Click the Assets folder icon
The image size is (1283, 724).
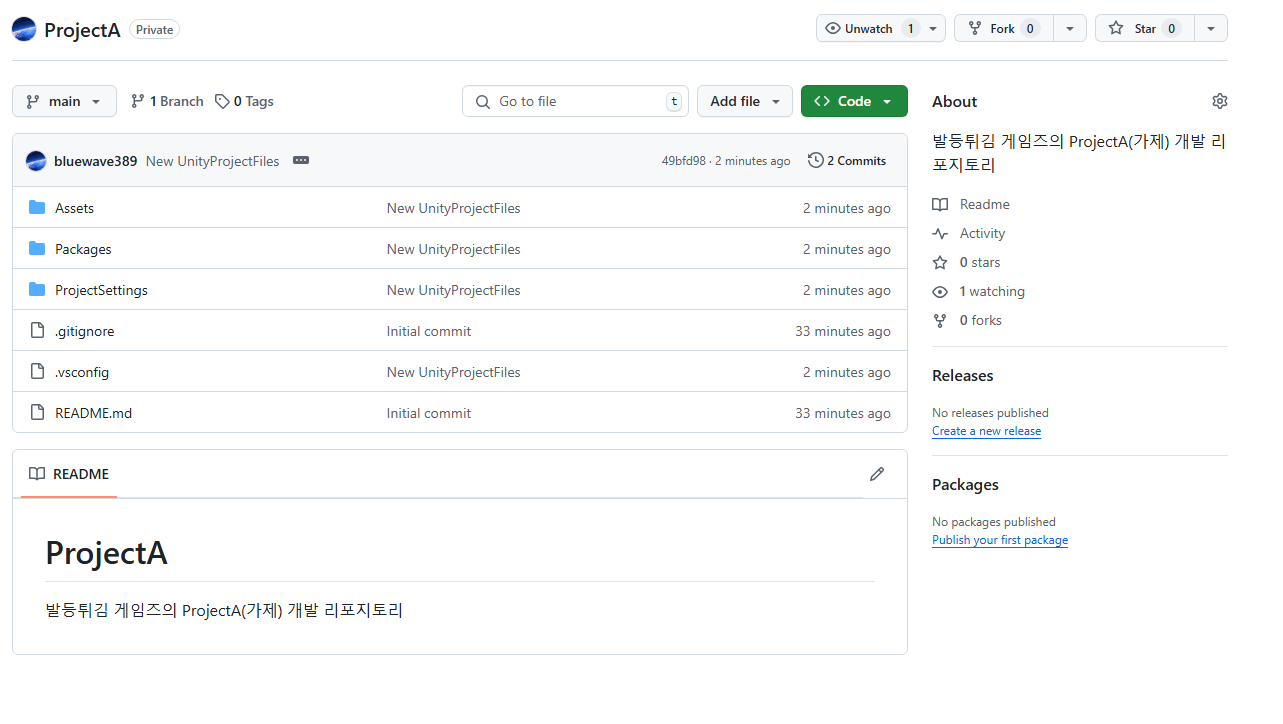pyautogui.click(x=37, y=207)
